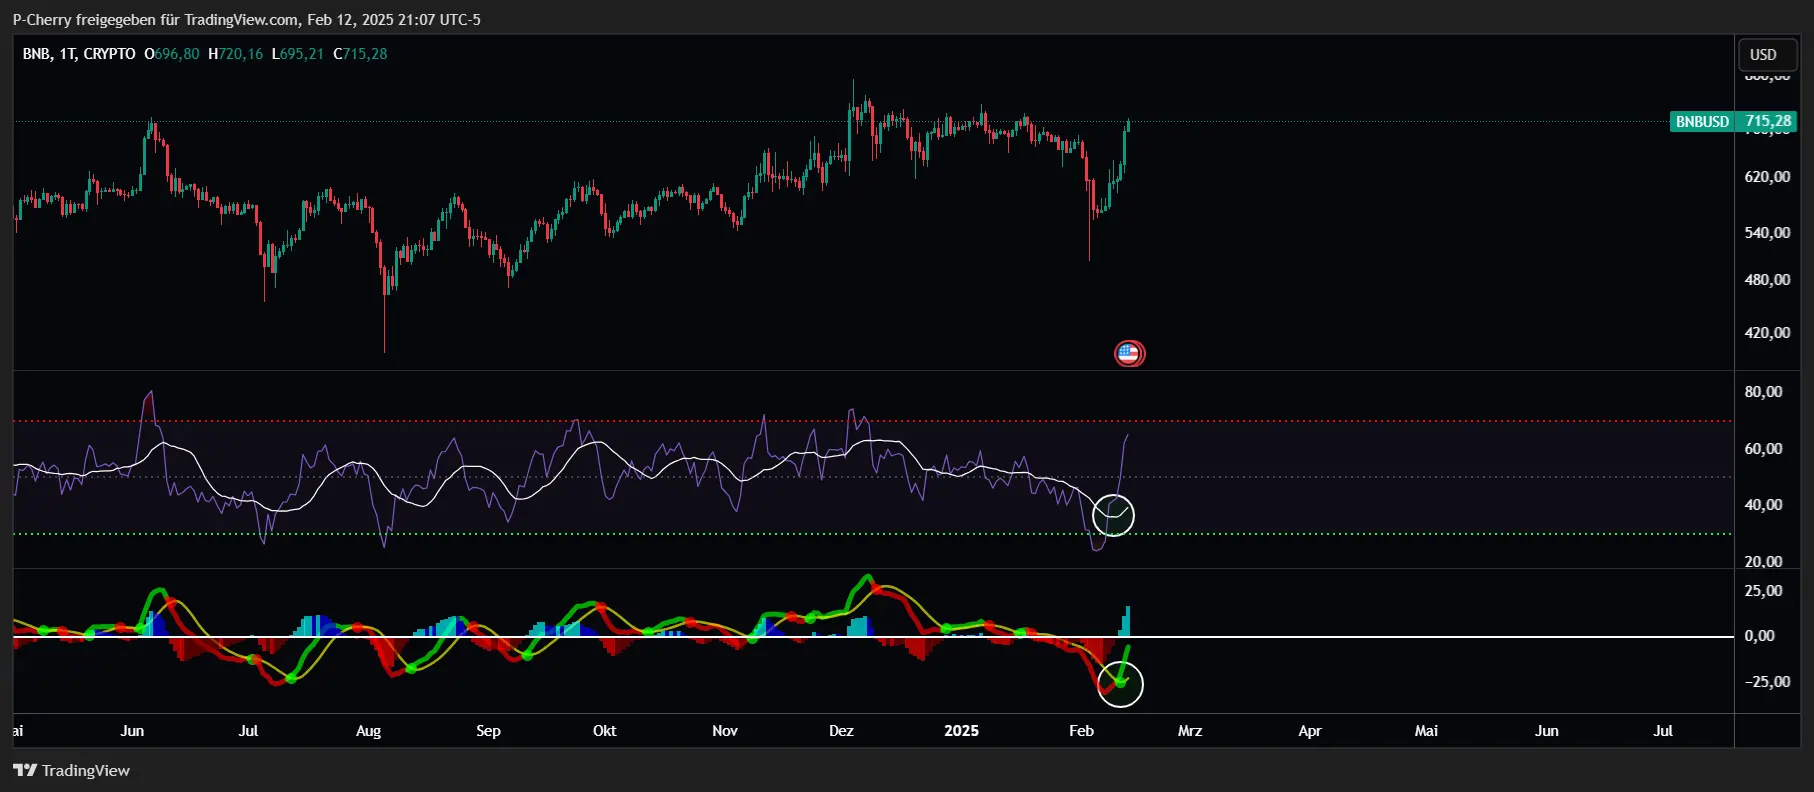The width and height of the screenshot is (1814, 792).
Task: Click the 620,00 price axis label
Action: [x=1767, y=177]
